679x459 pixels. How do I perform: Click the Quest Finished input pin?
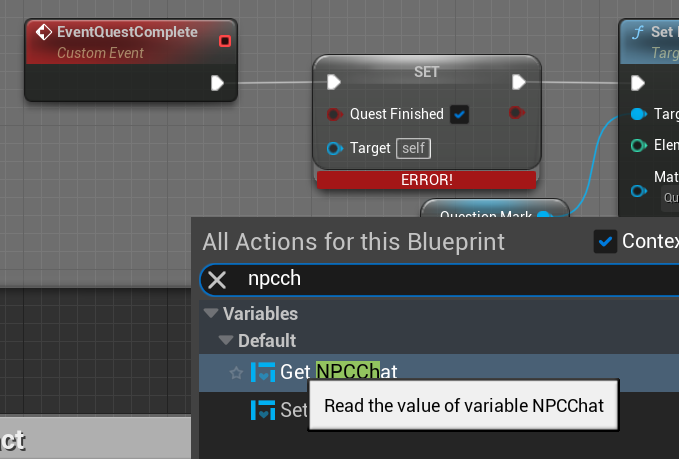click(x=335, y=114)
